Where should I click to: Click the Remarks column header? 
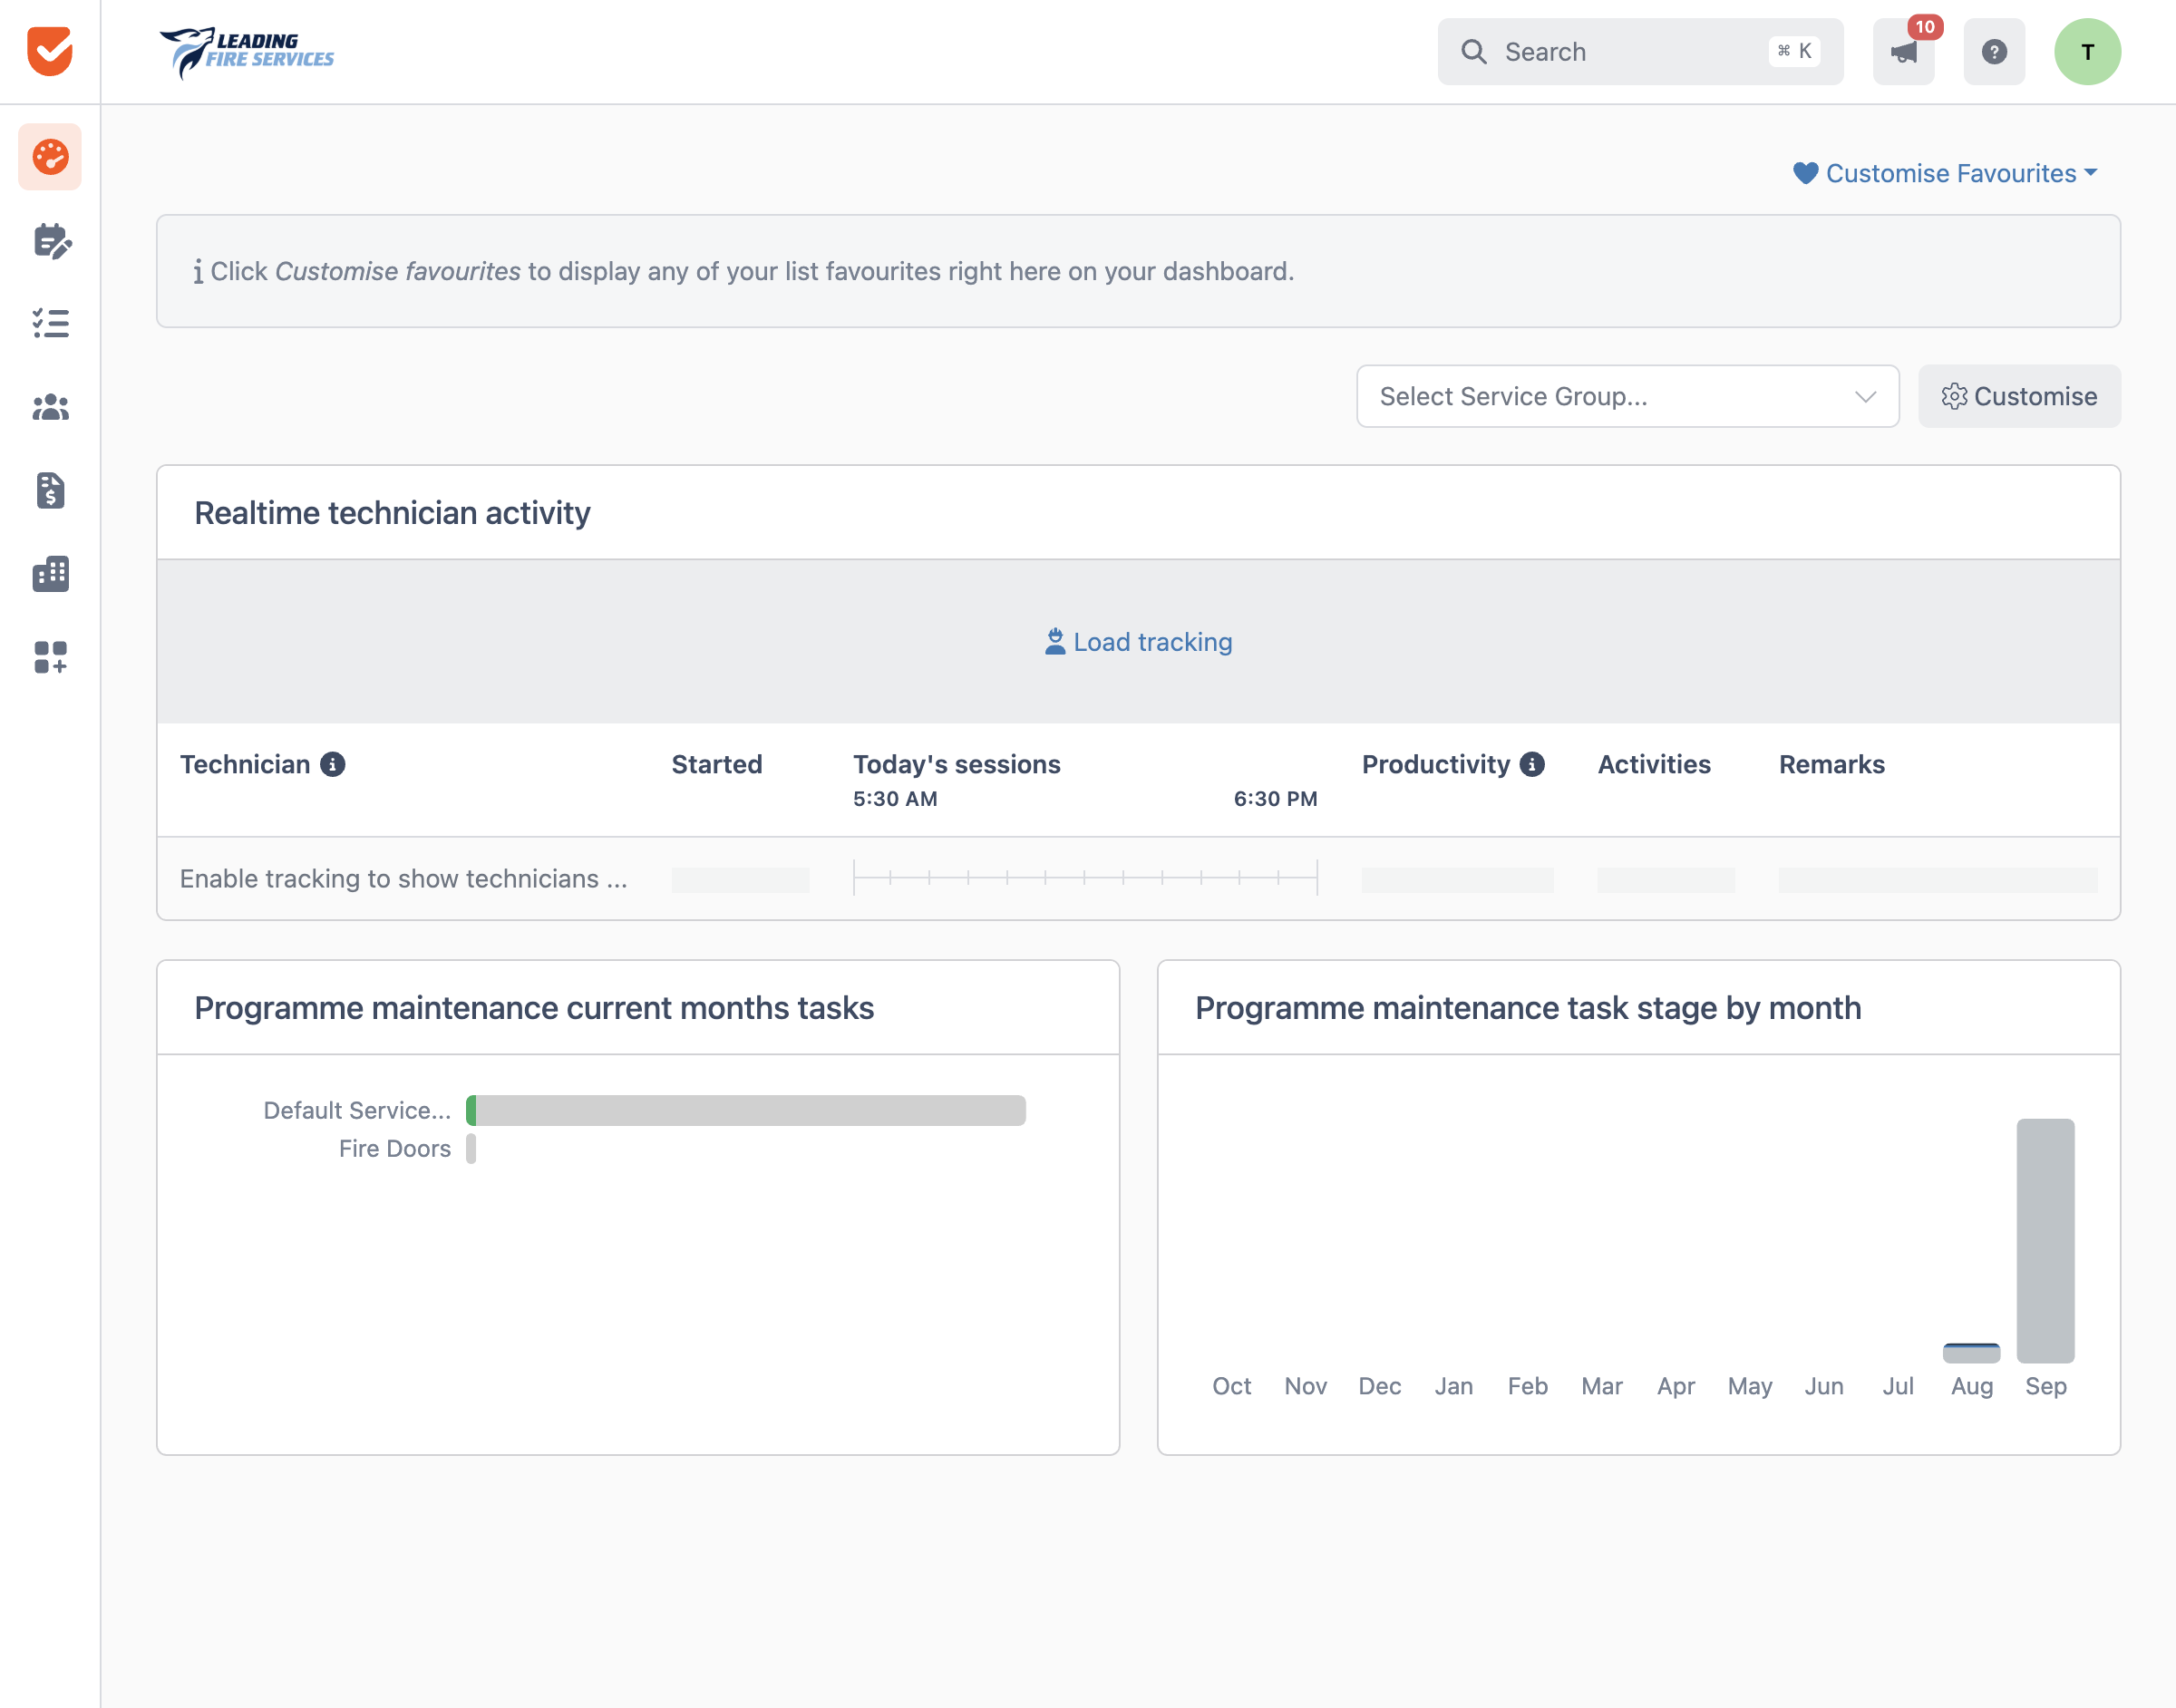(1831, 764)
